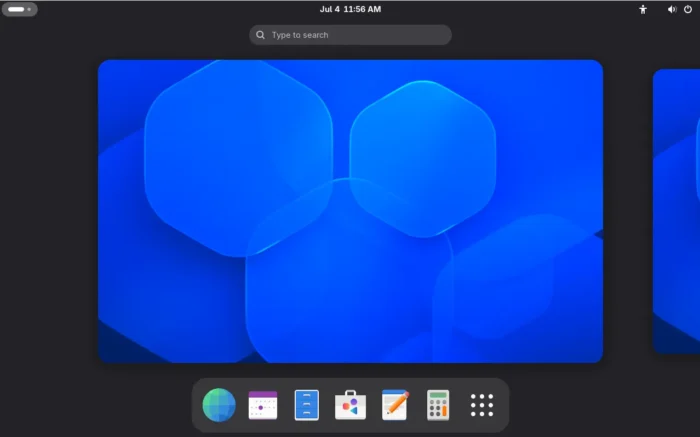Open the Files manager from the dock
The width and height of the screenshot is (700, 437).
[307, 405]
